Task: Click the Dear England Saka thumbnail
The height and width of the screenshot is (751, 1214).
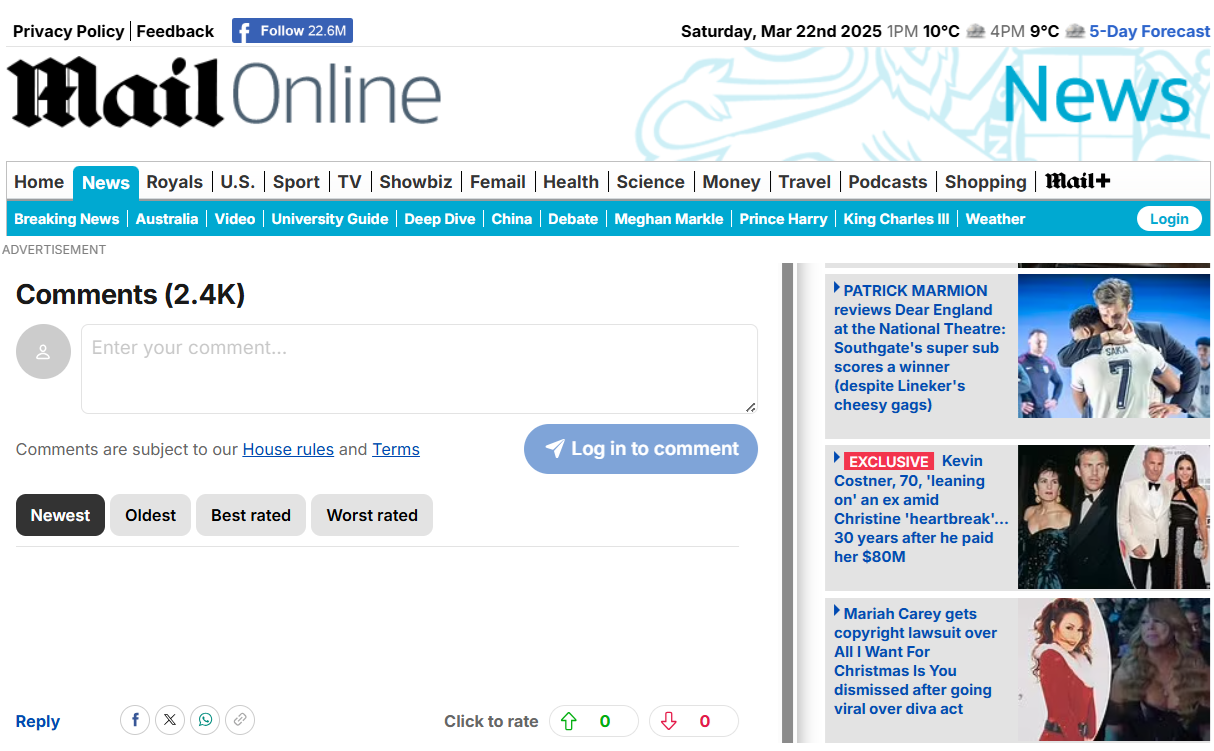Action: (1114, 346)
